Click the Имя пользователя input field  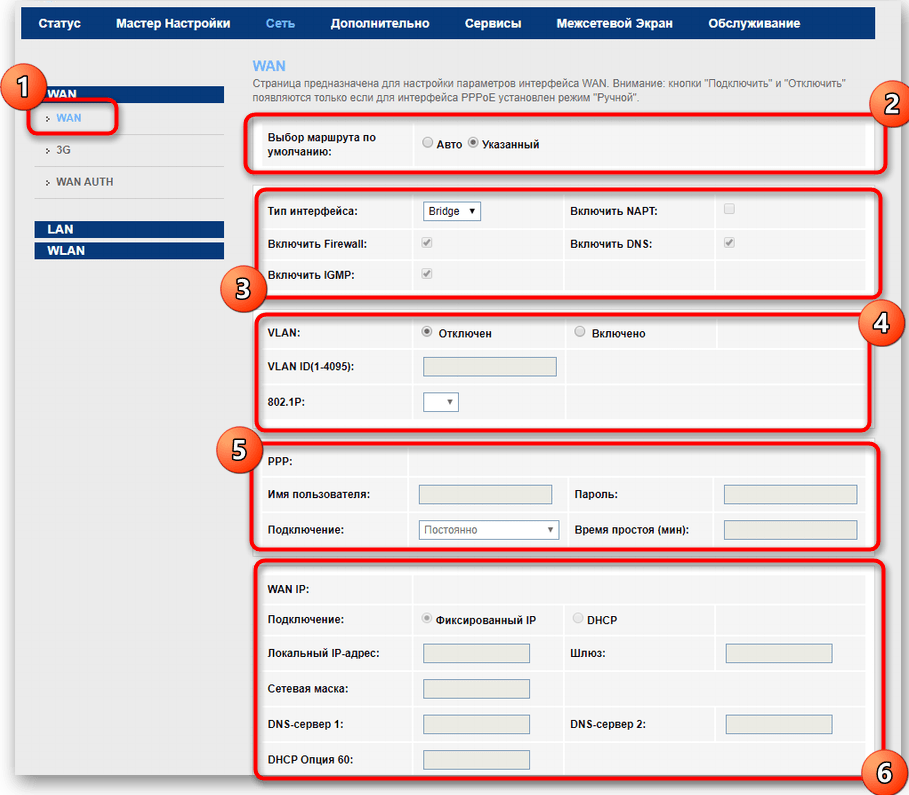[x=485, y=494]
